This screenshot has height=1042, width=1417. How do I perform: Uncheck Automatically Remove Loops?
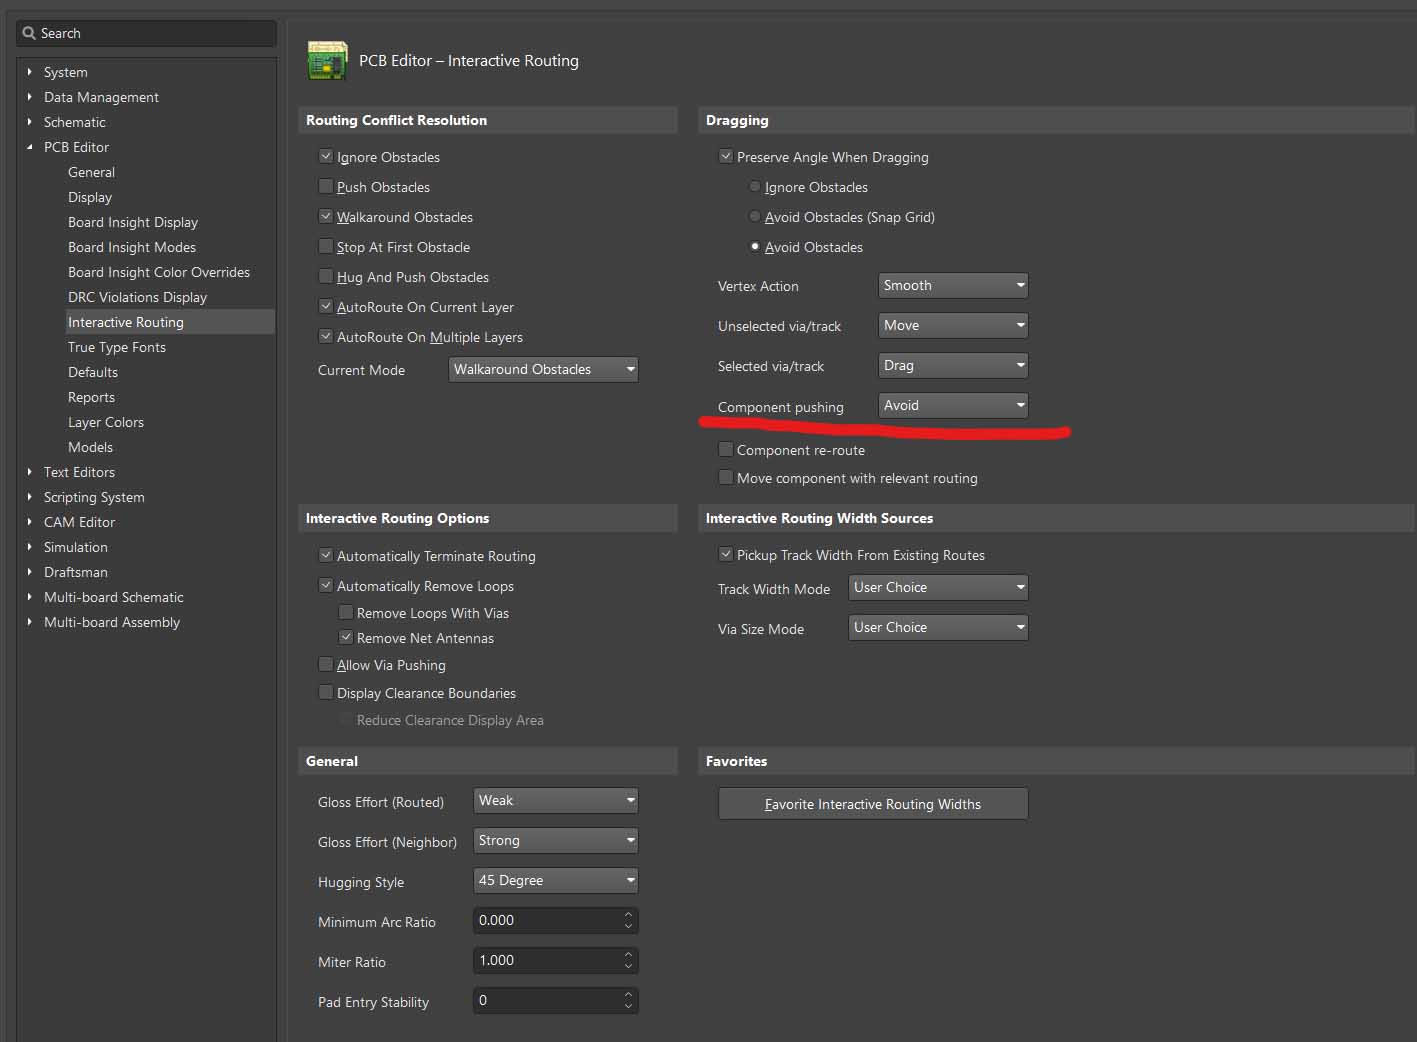[326, 586]
